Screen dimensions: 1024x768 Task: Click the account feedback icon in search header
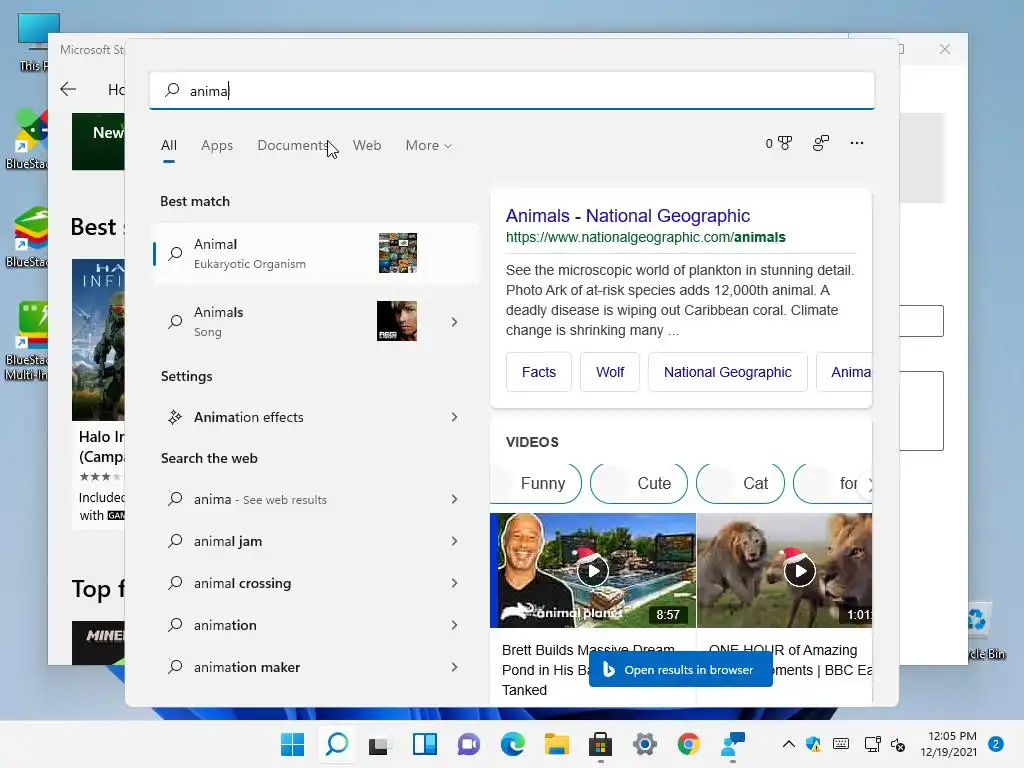(821, 143)
